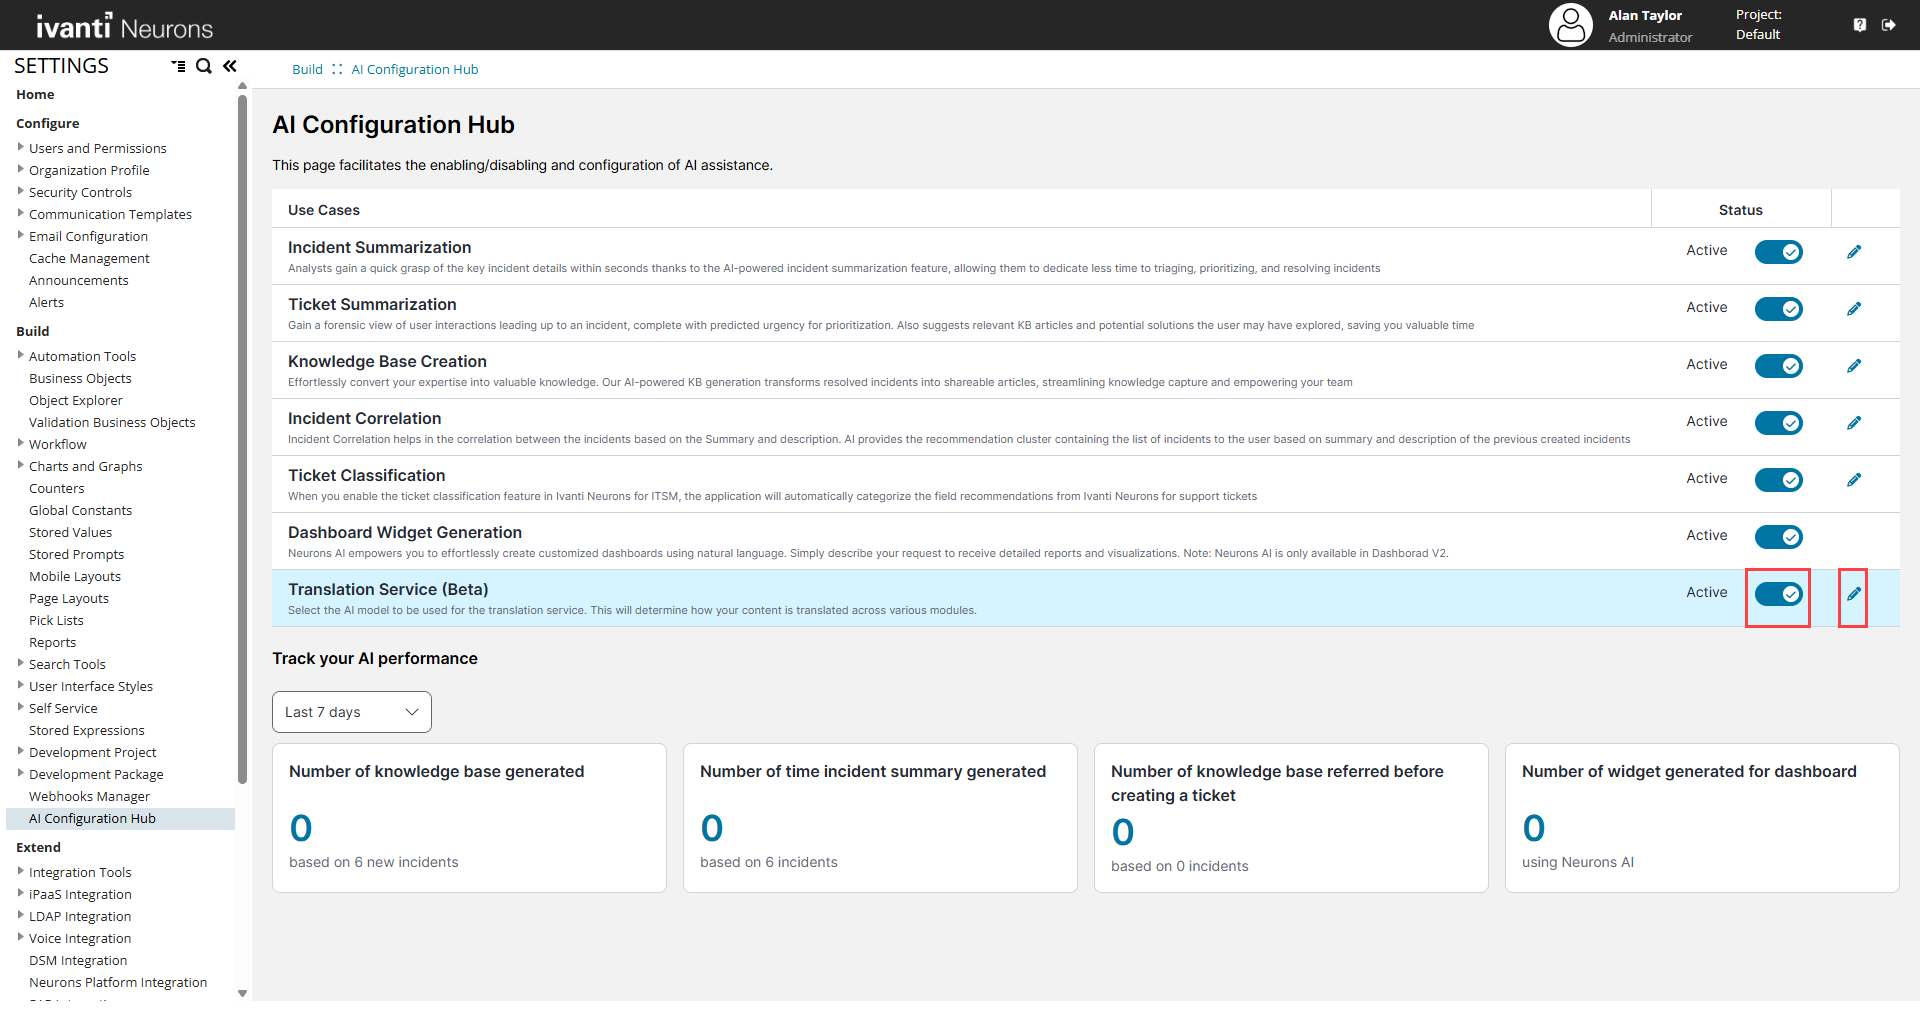The width and height of the screenshot is (1920, 1031).
Task: Edit the Ticket Classification configuration
Action: pos(1854,480)
